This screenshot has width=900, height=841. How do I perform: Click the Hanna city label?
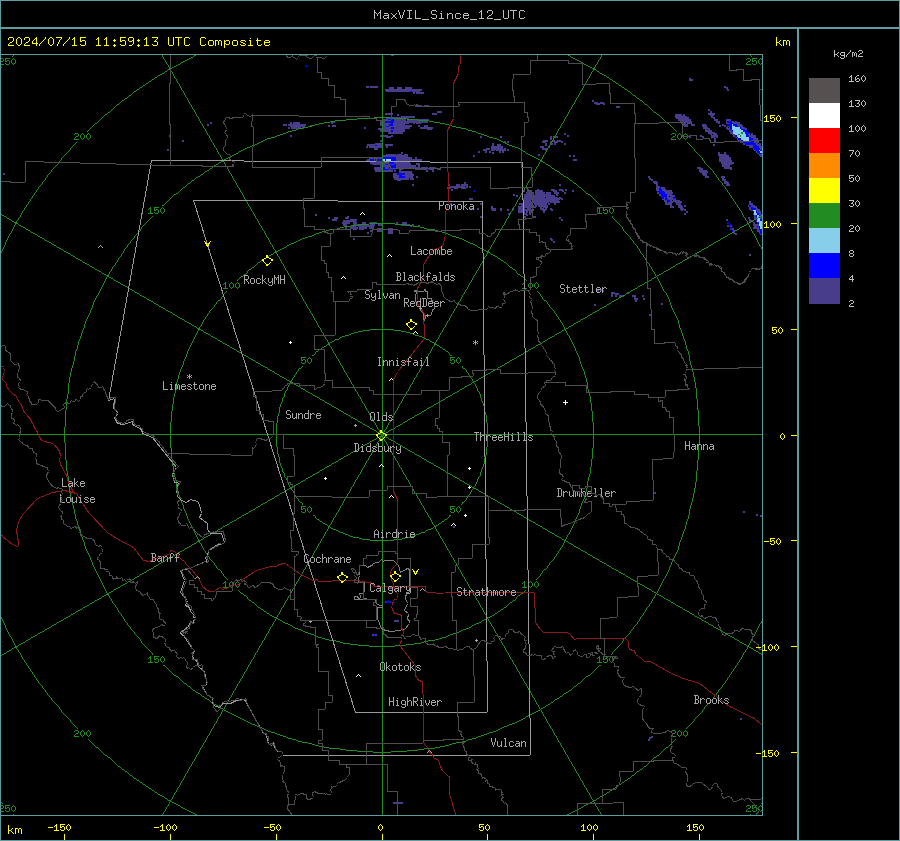point(699,446)
